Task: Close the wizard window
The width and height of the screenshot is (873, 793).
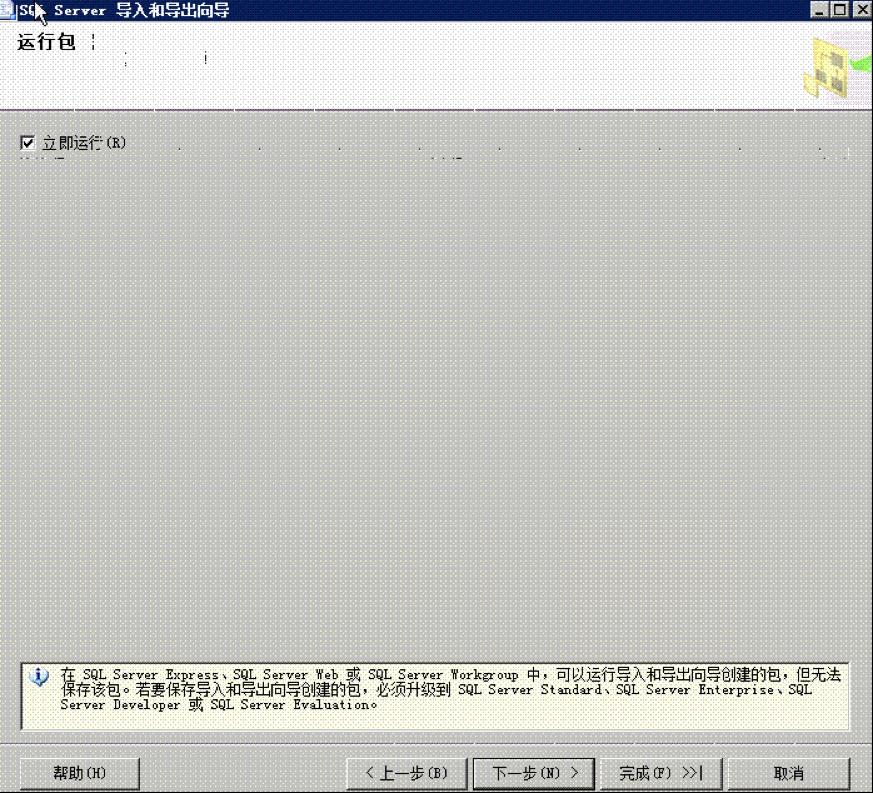Action: click(x=861, y=9)
